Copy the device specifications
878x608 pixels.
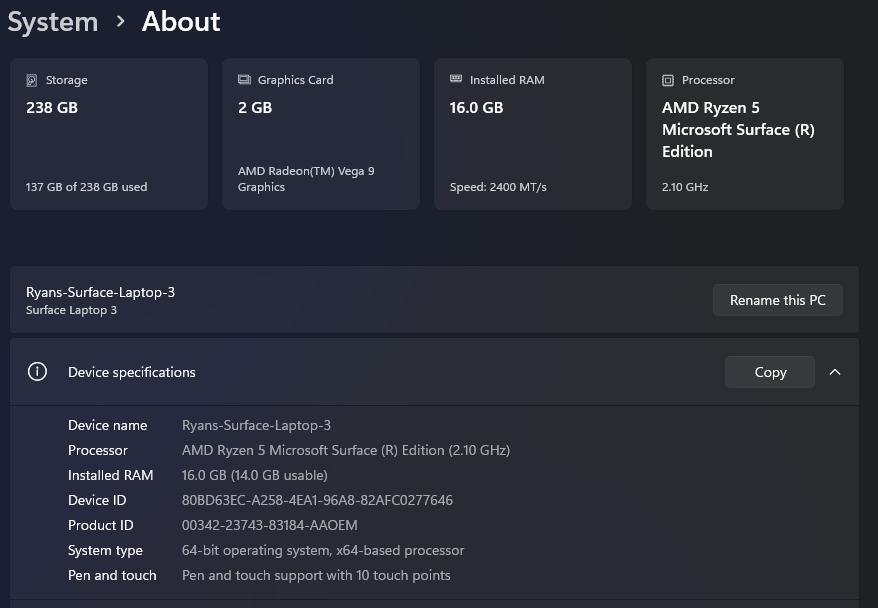click(x=769, y=372)
